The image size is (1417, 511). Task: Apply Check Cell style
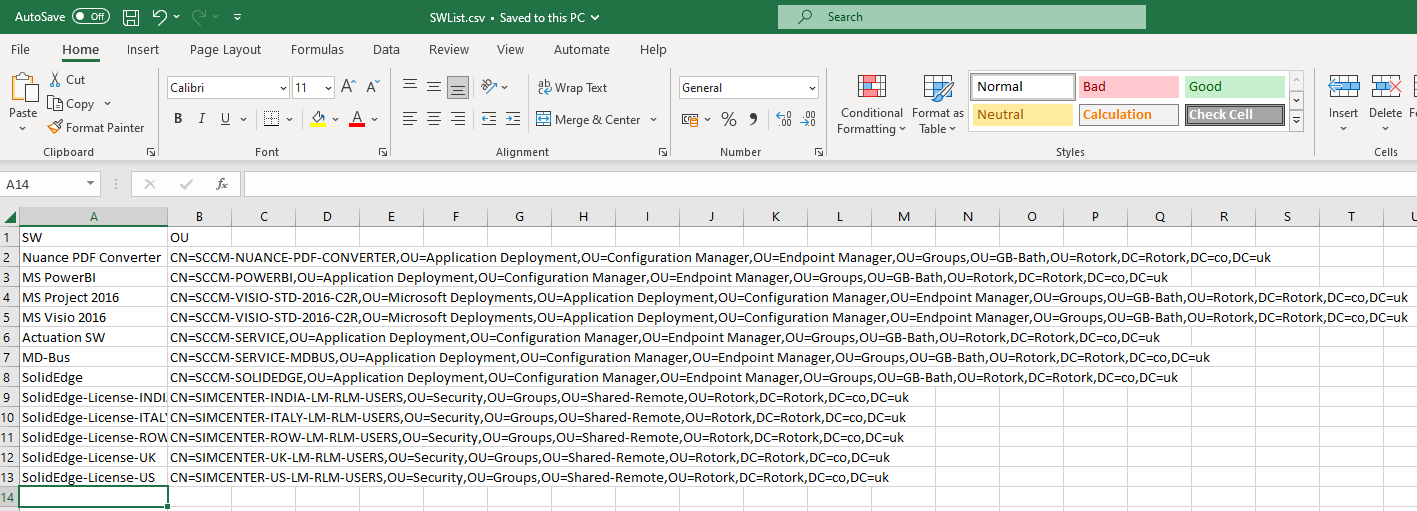point(1235,115)
